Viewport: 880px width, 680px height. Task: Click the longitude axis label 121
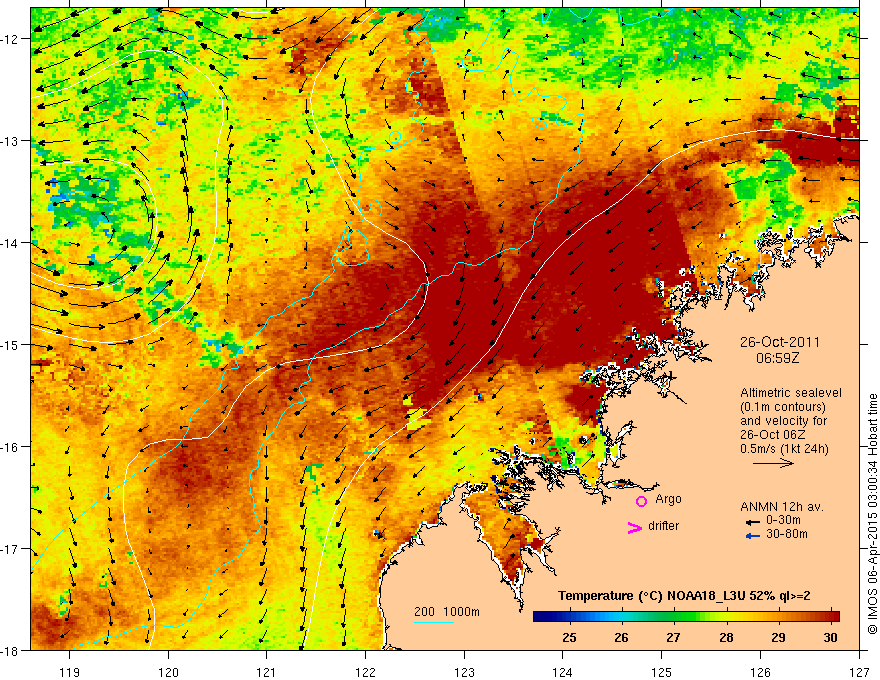pyautogui.click(x=267, y=672)
